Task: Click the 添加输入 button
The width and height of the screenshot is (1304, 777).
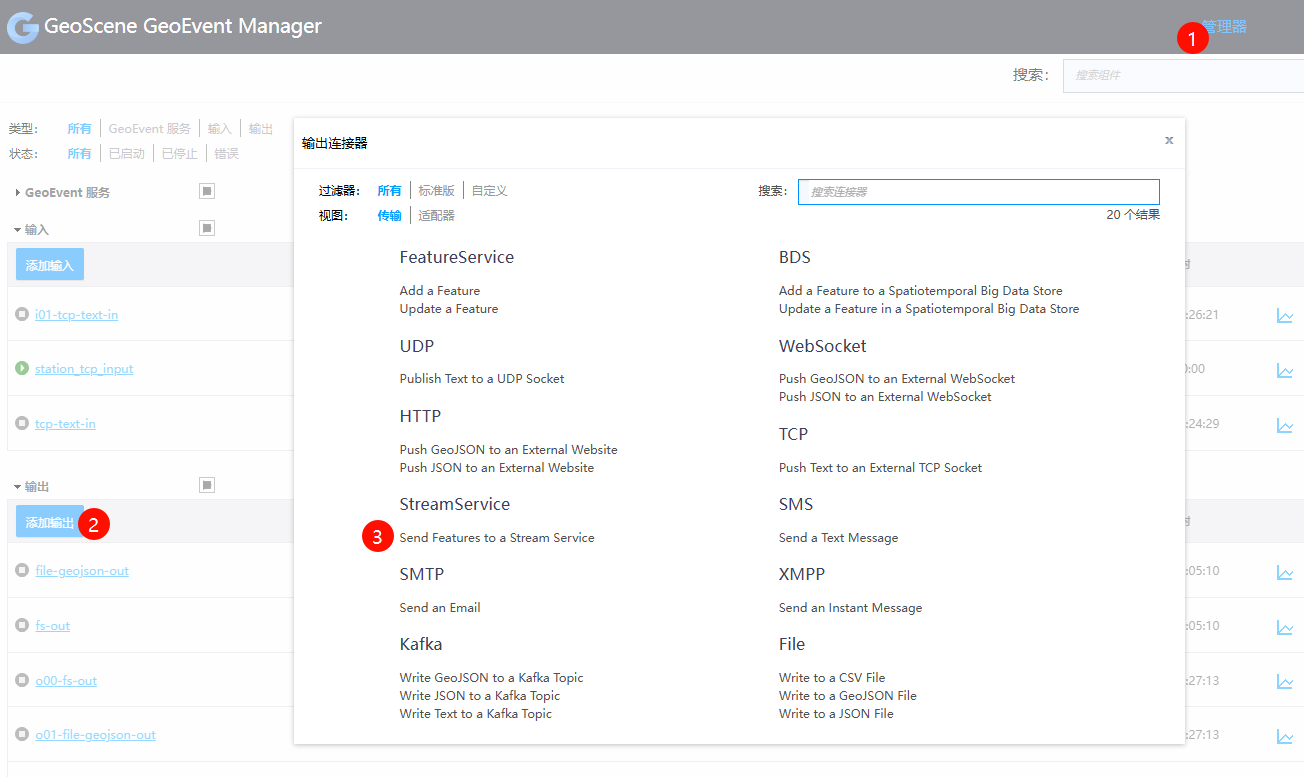Action: (50, 265)
